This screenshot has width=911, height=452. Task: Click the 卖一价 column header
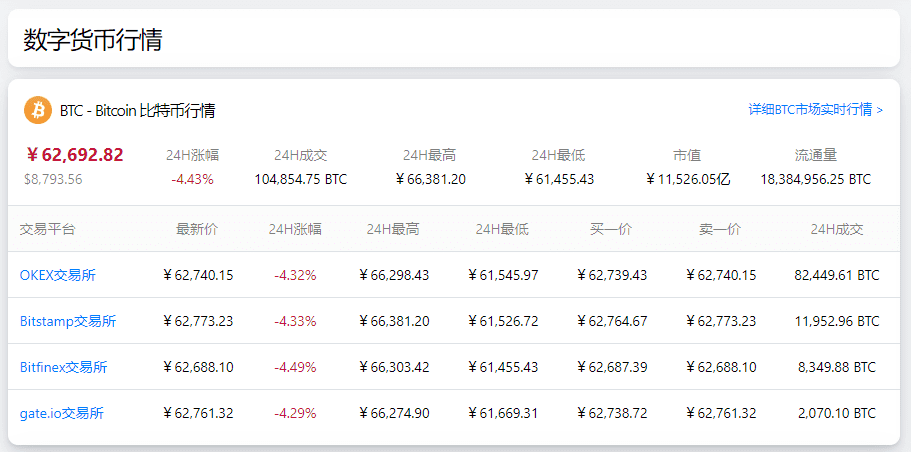click(x=720, y=229)
